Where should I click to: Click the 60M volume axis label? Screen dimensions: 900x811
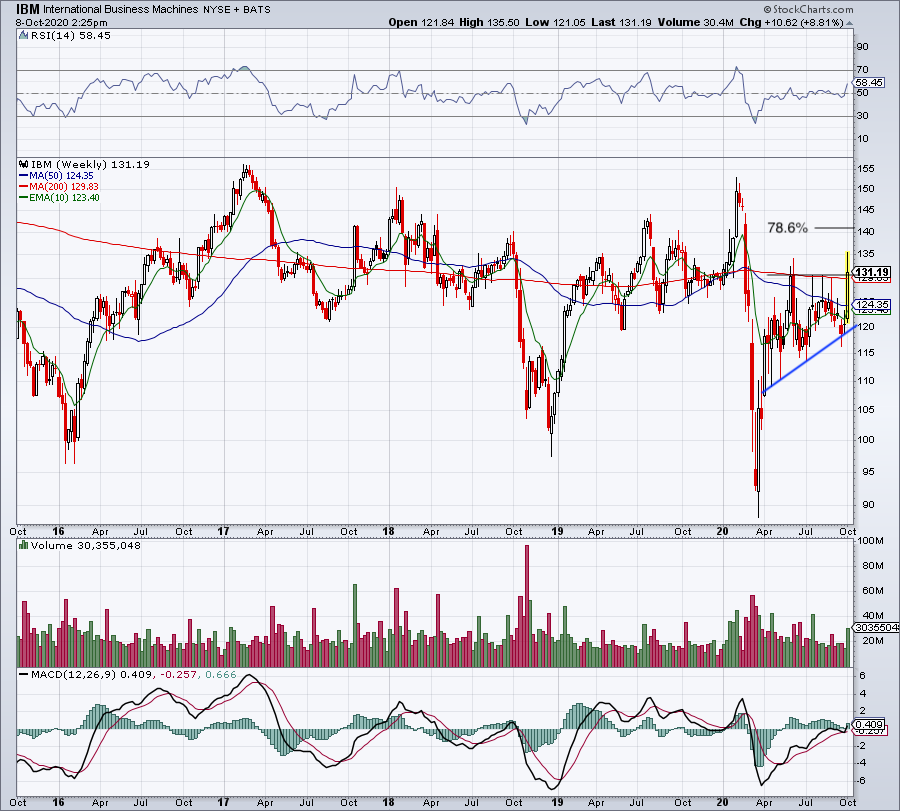click(x=872, y=591)
